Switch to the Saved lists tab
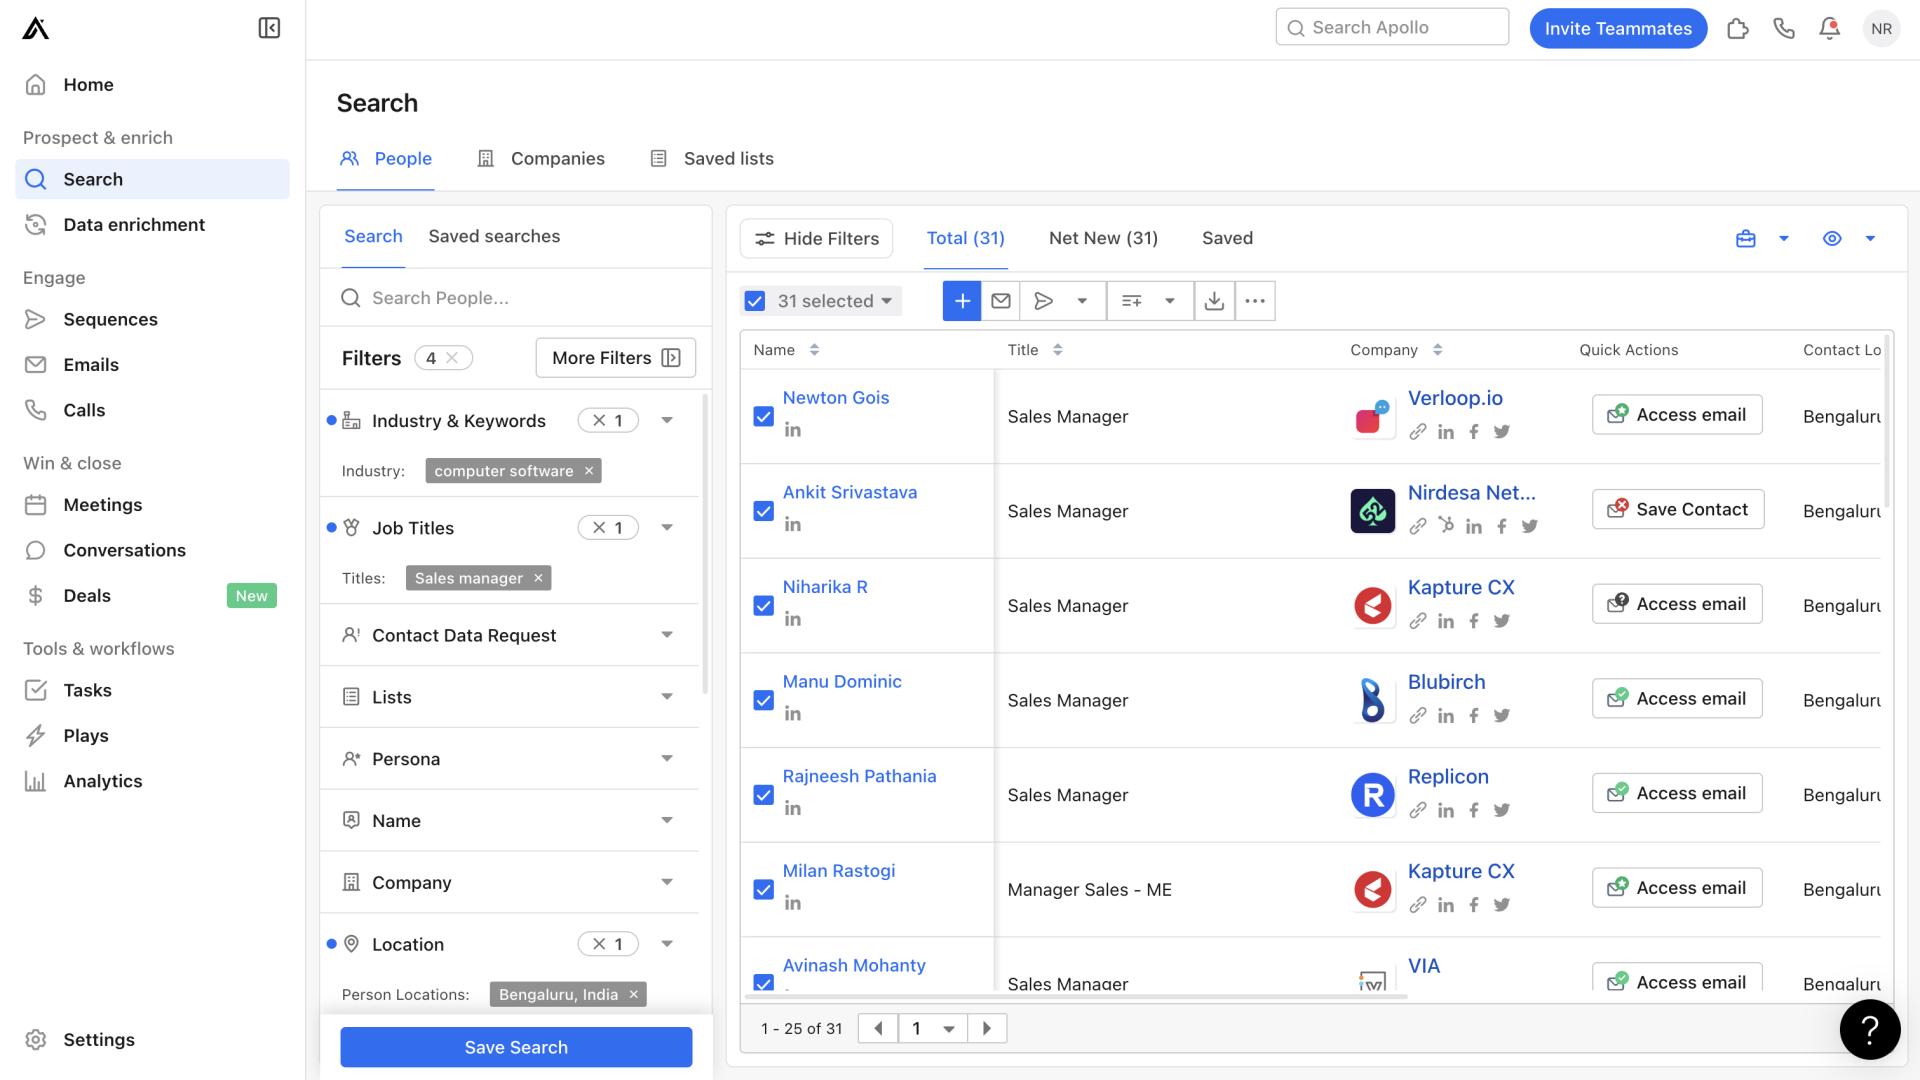 click(712, 159)
